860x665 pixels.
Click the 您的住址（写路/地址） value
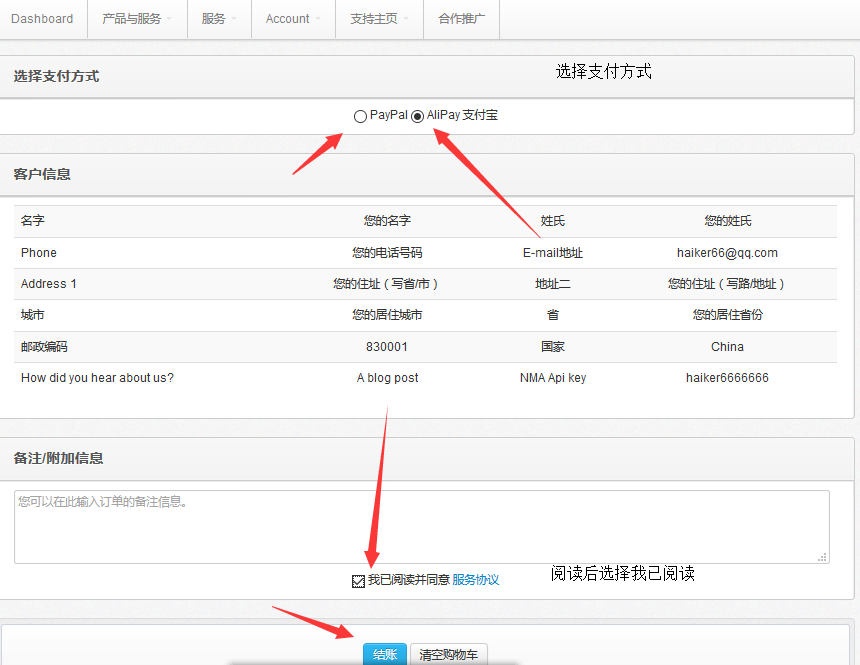tap(726, 284)
